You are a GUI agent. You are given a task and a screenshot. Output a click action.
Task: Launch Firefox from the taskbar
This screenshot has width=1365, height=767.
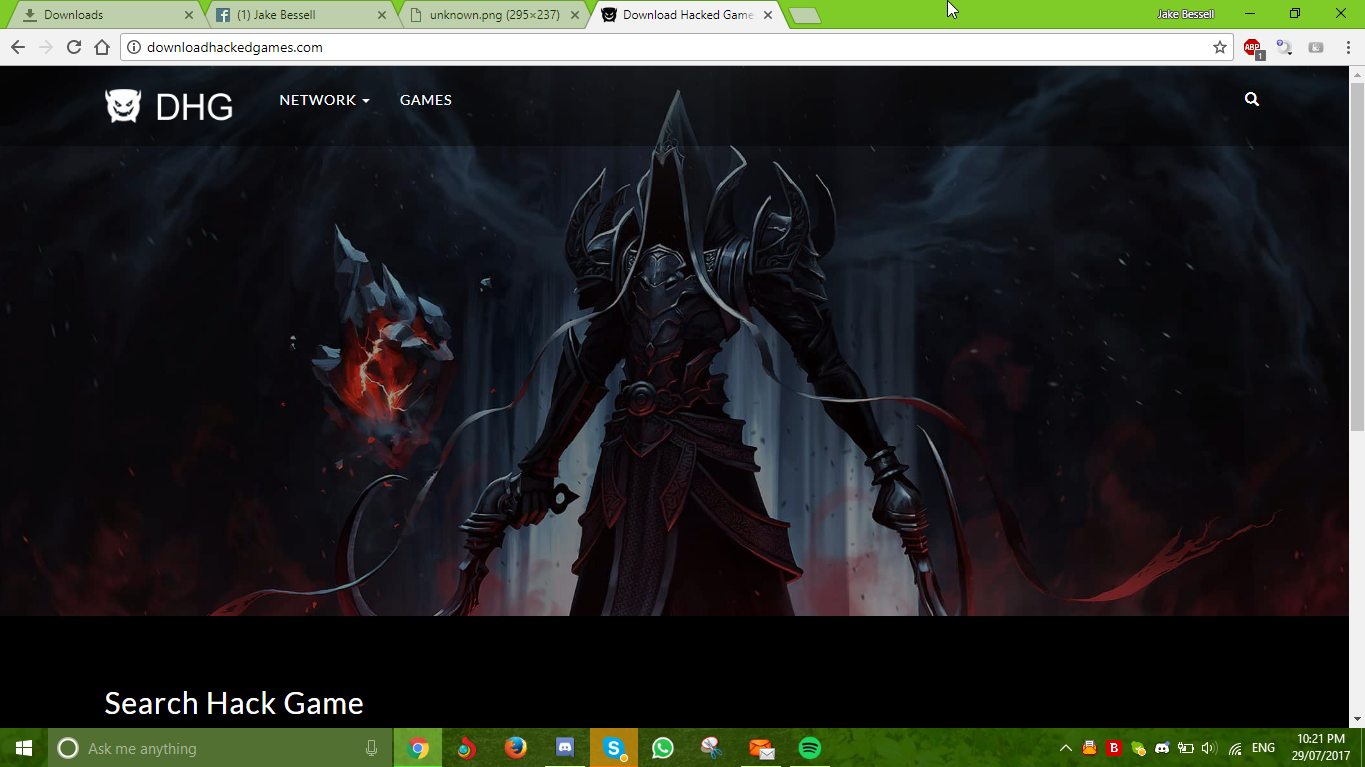(515, 748)
